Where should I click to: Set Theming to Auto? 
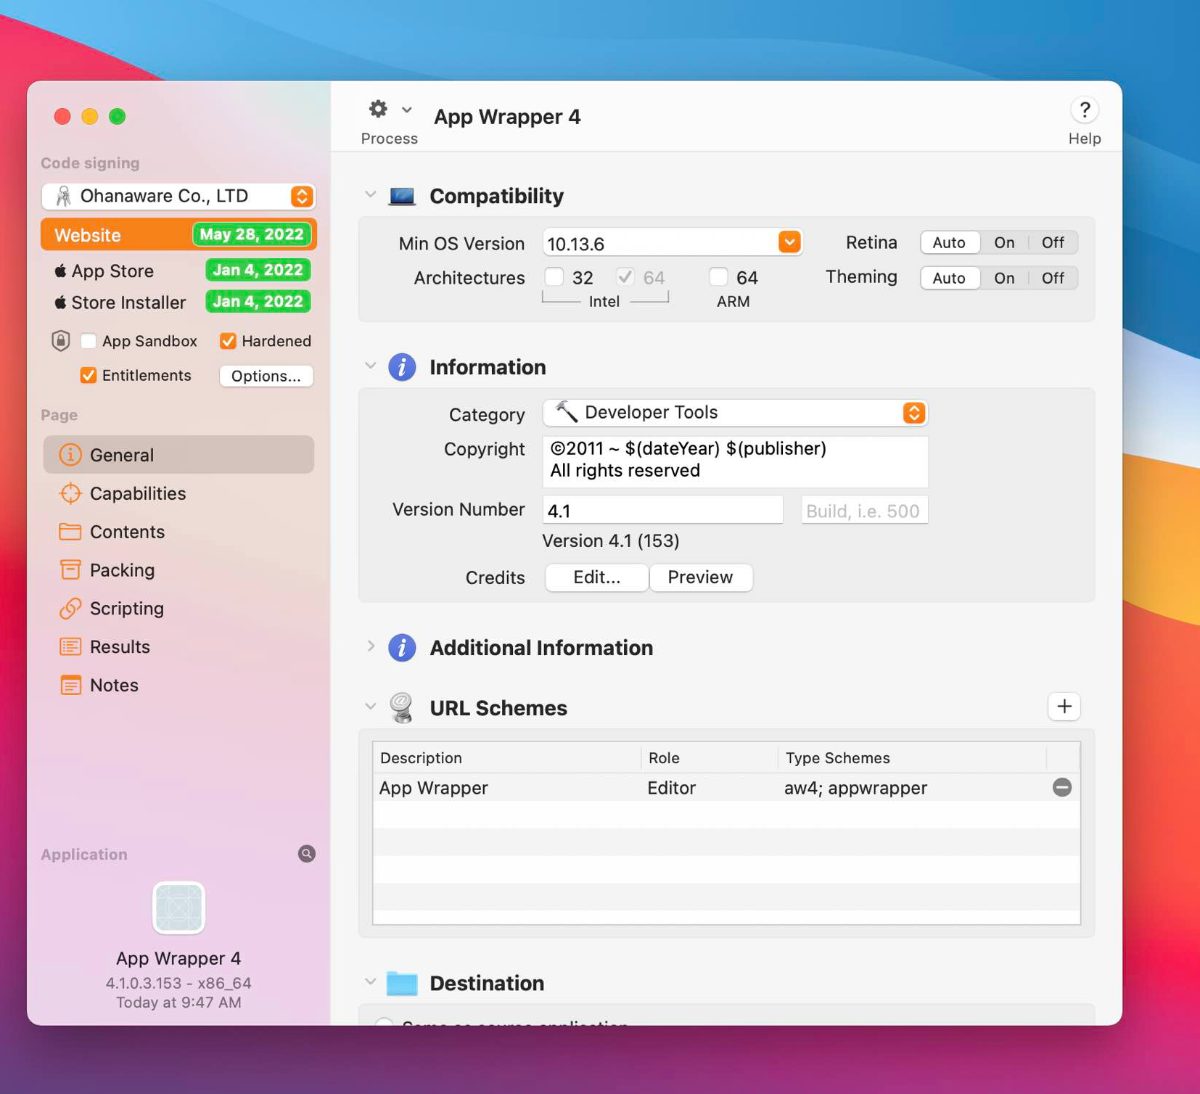[949, 278]
